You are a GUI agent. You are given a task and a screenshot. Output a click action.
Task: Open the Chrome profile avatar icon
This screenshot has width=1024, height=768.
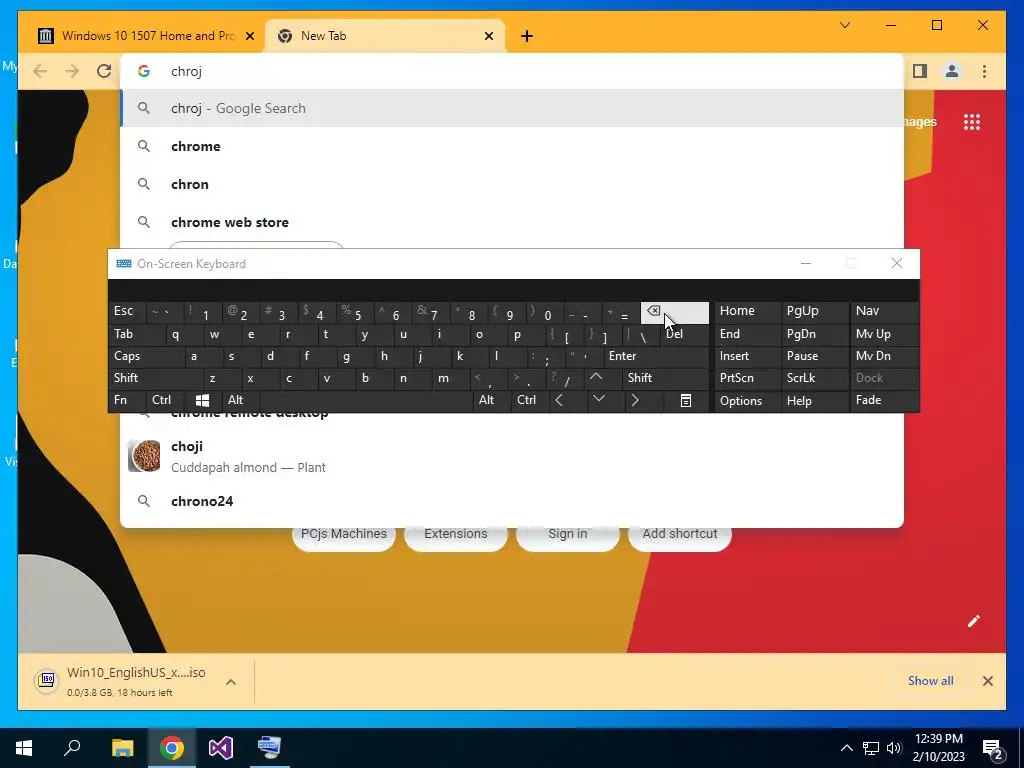coord(952,71)
